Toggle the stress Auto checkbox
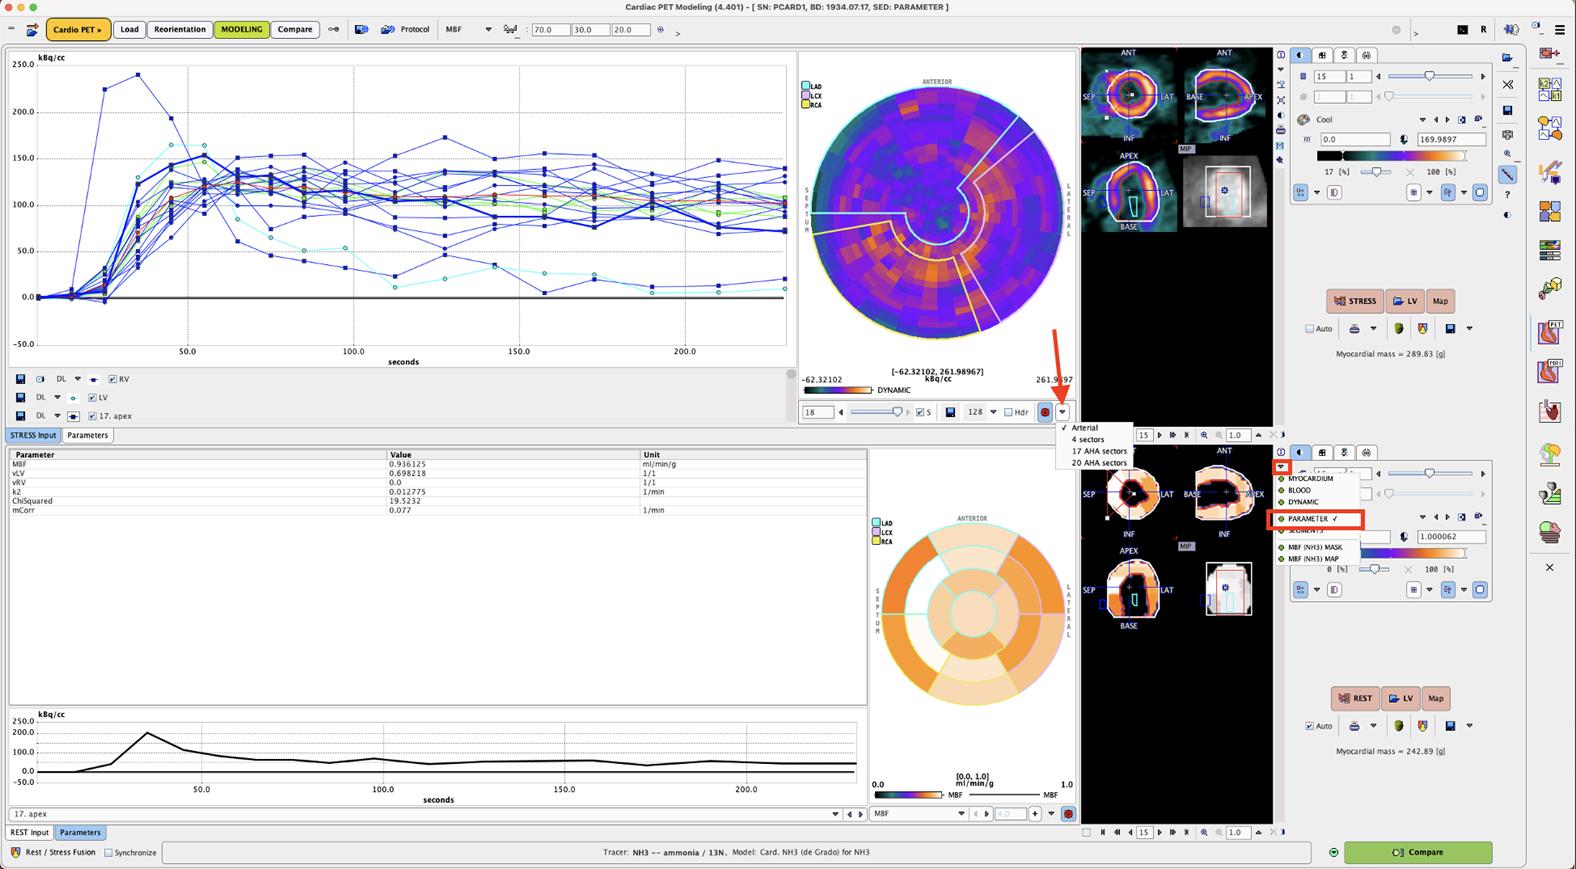1576x869 pixels. point(1309,329)
